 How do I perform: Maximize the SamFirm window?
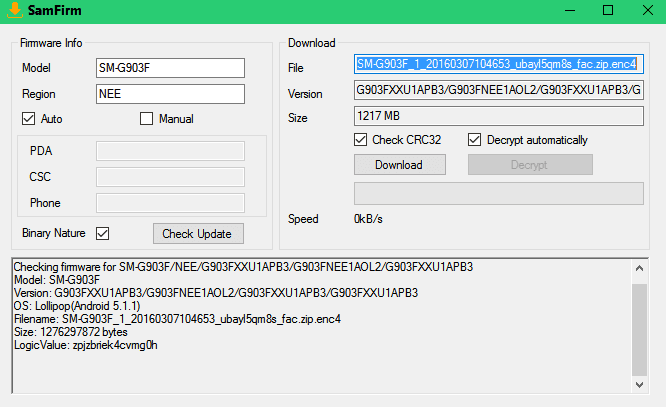[608, 10]
